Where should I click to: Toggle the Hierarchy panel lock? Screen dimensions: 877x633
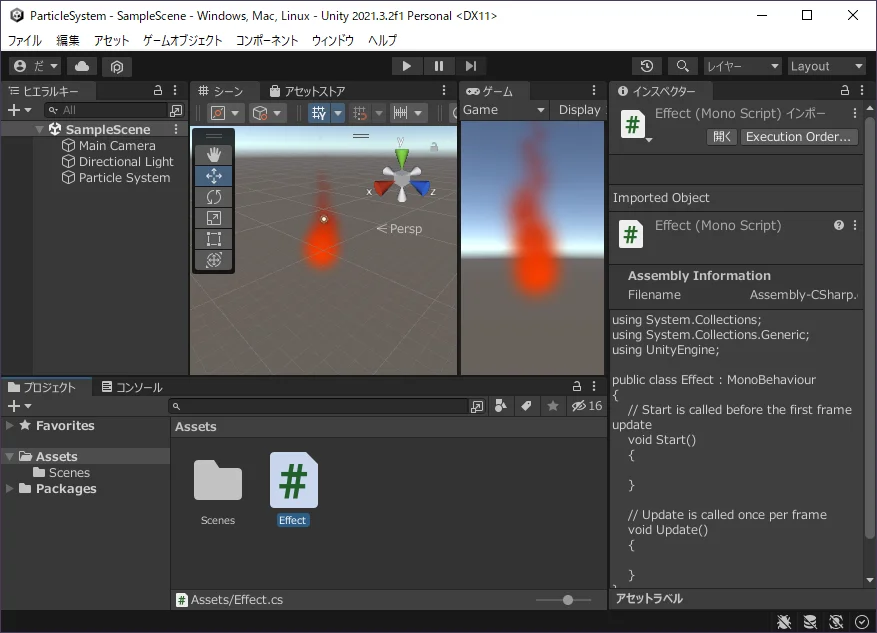click(158, 91)
